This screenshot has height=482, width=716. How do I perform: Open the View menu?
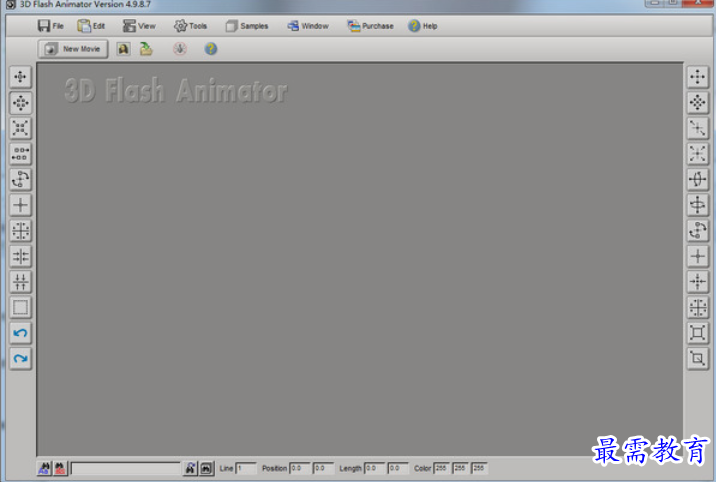139,26
